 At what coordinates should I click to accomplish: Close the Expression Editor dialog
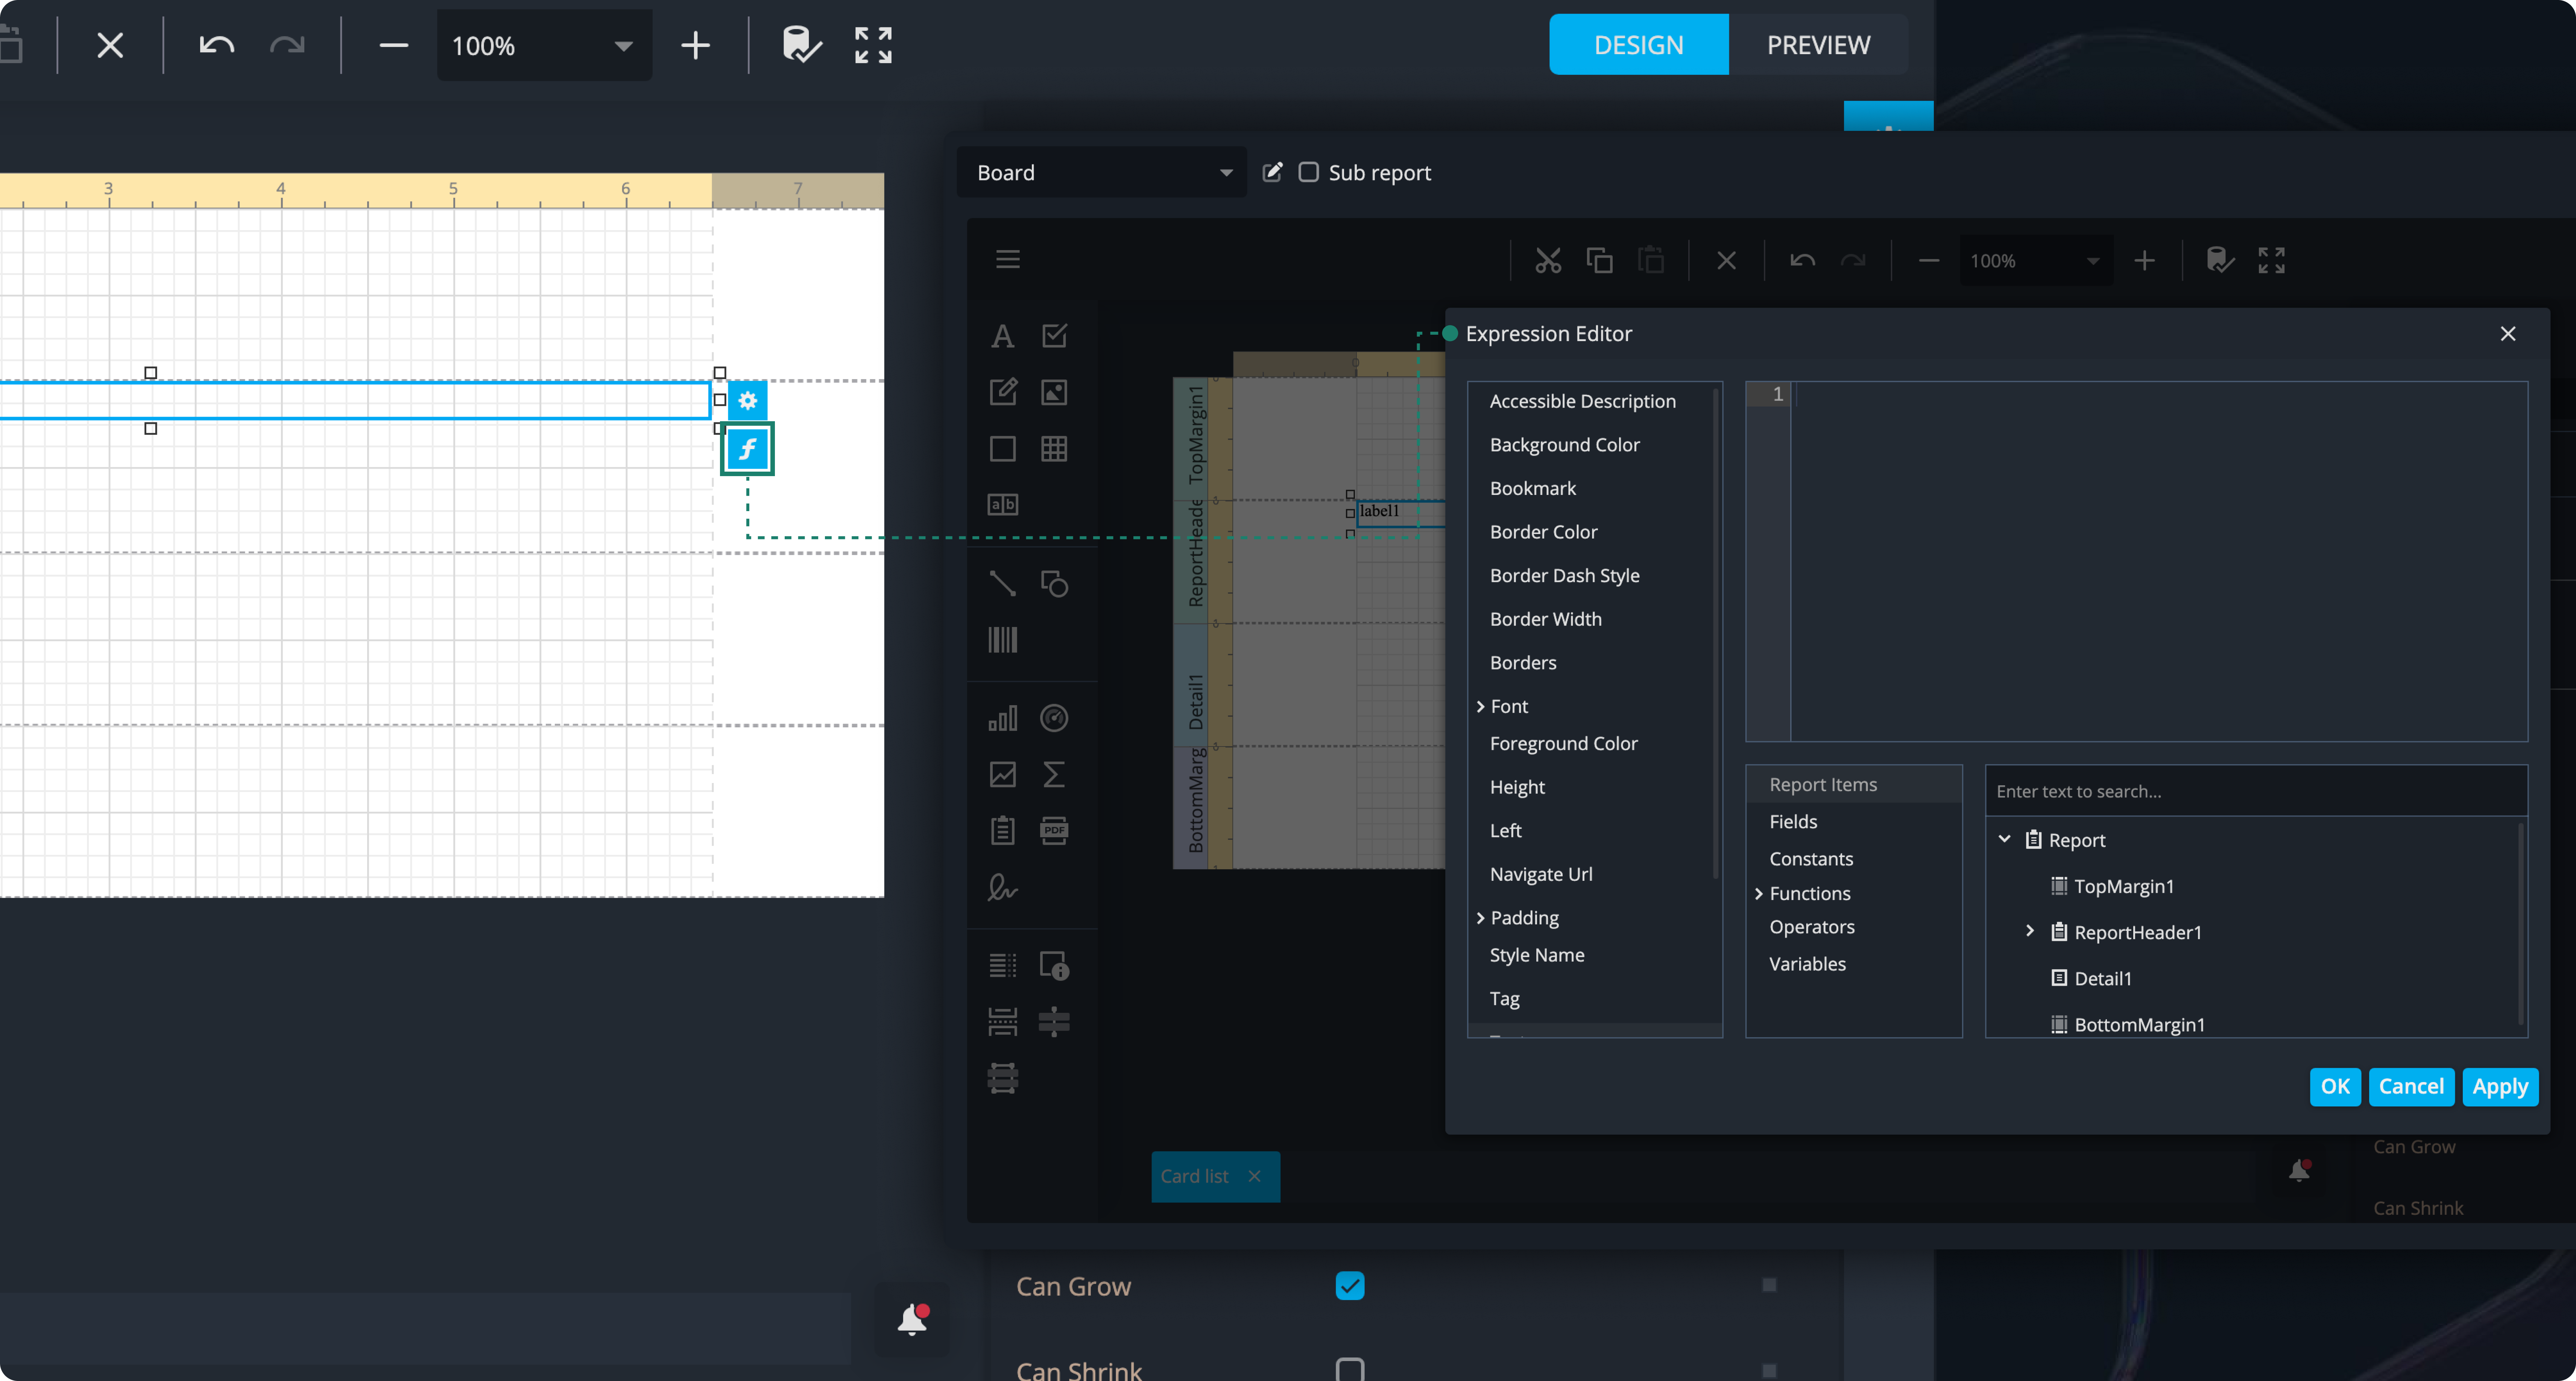pos(2507,334)
